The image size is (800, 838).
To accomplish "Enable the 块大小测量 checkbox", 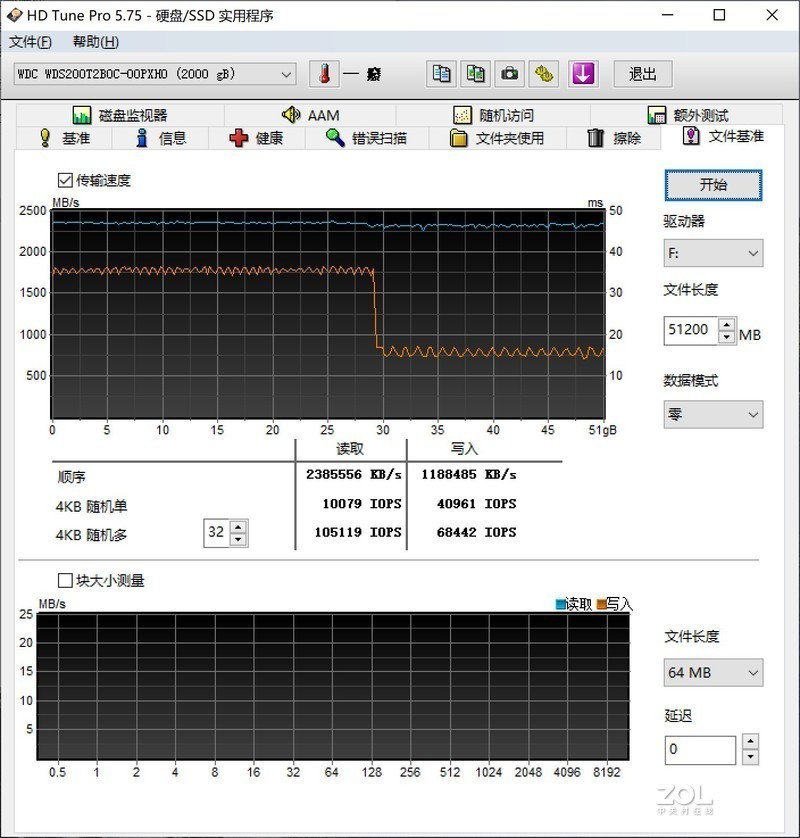I will pos(64,580).
